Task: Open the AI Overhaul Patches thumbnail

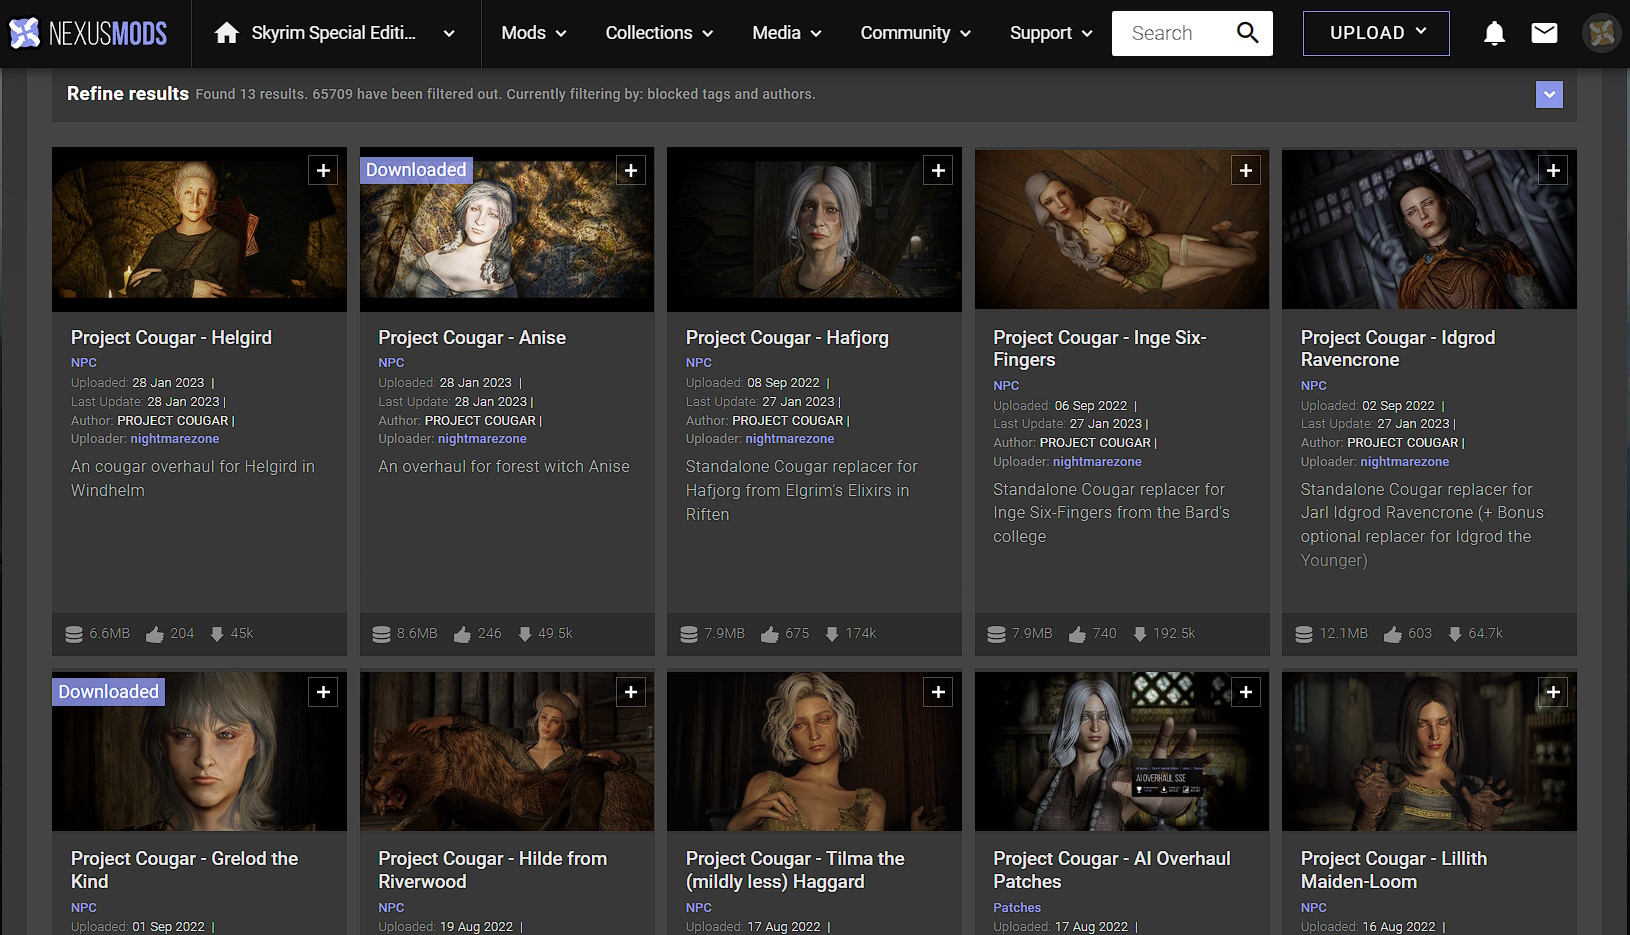Action: pos(1122,751)
